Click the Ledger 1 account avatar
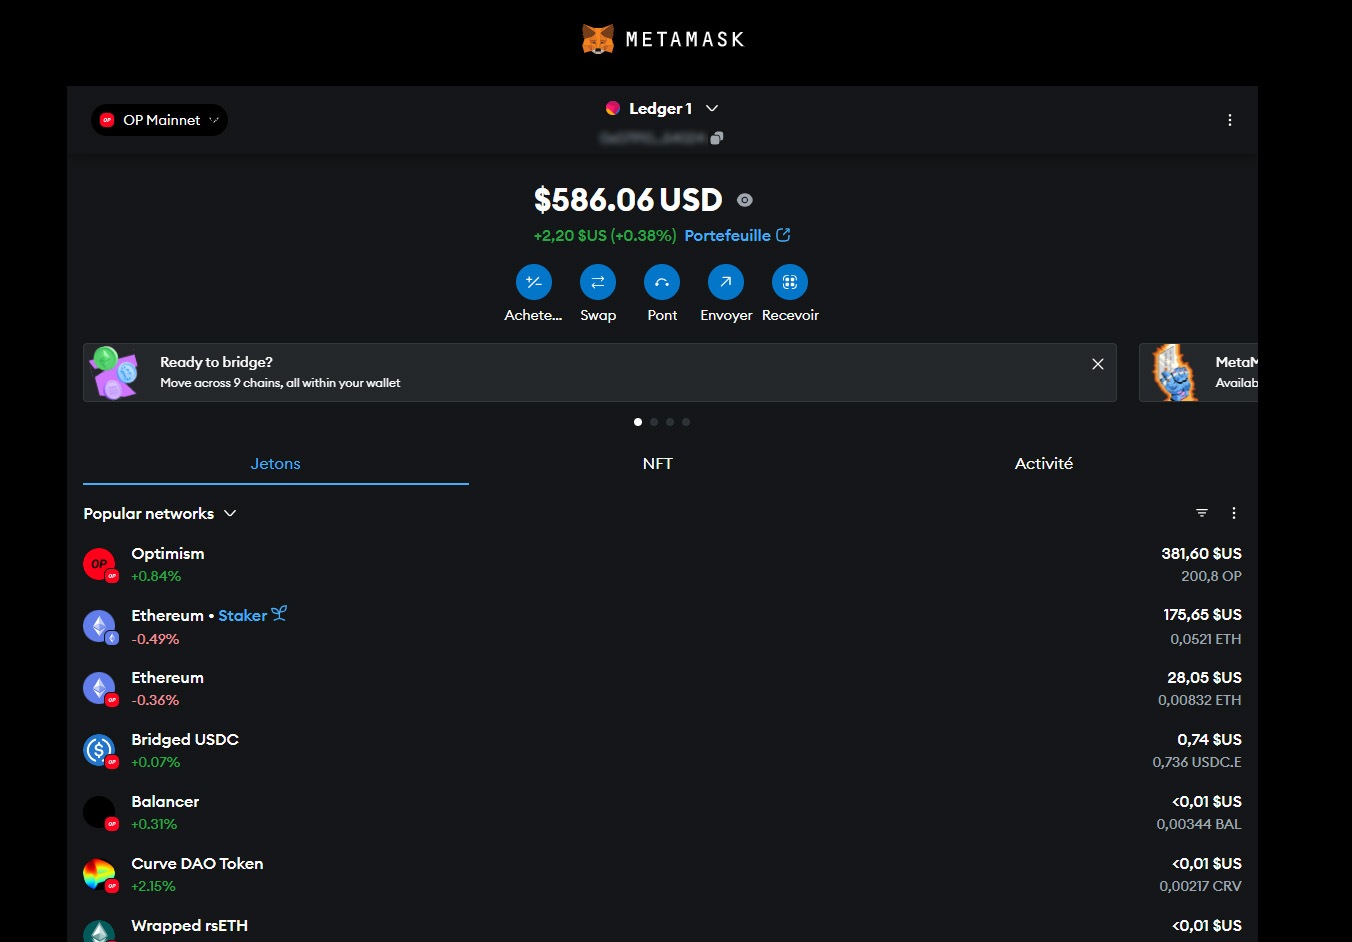The image size is (1352, 942). tap(613, 108)
